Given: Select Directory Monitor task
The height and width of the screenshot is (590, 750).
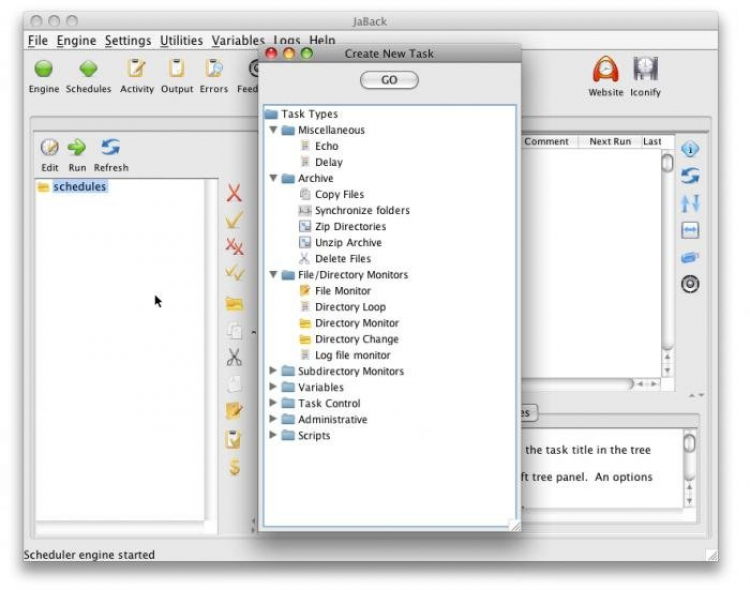Looking at the screenshot, I should (x=356, y=323).
